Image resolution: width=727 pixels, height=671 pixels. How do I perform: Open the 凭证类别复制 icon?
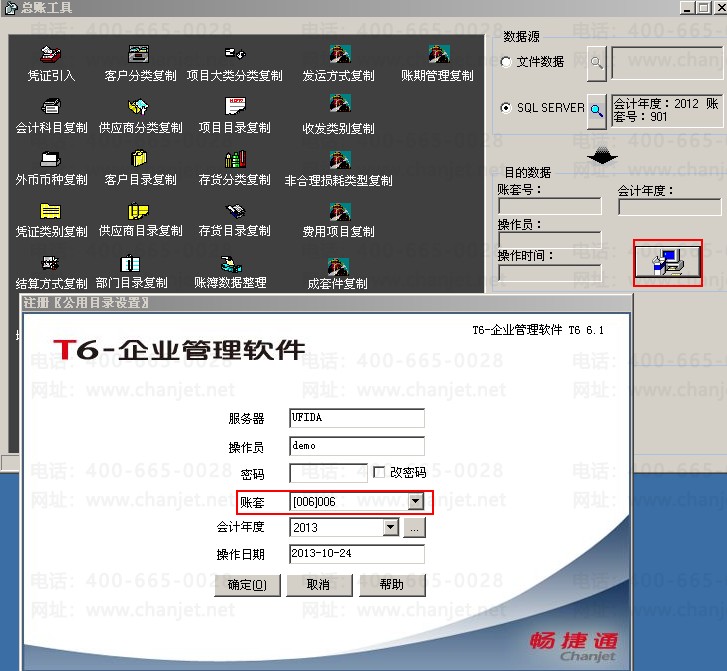pos(50,211)
